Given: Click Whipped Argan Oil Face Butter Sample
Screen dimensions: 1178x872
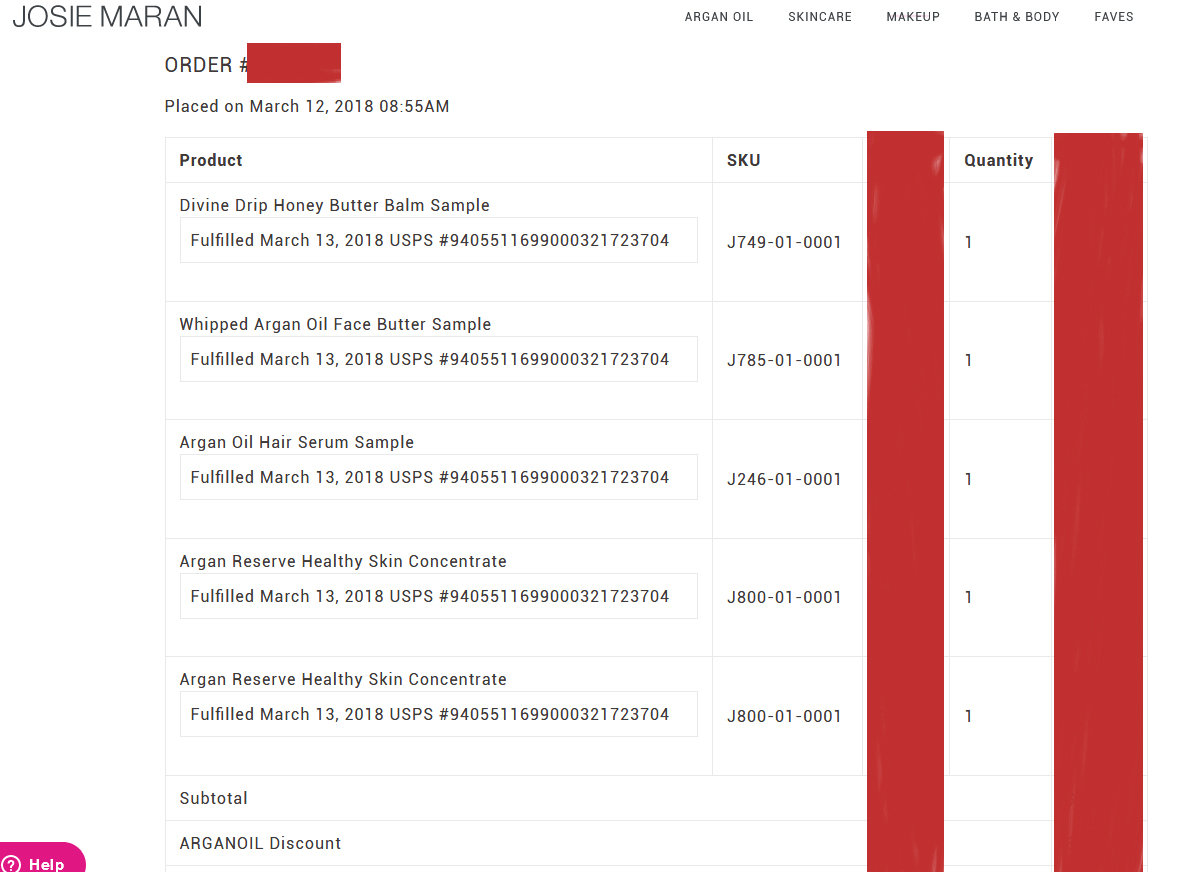Looking at the screenshot, I should point(335,324).
